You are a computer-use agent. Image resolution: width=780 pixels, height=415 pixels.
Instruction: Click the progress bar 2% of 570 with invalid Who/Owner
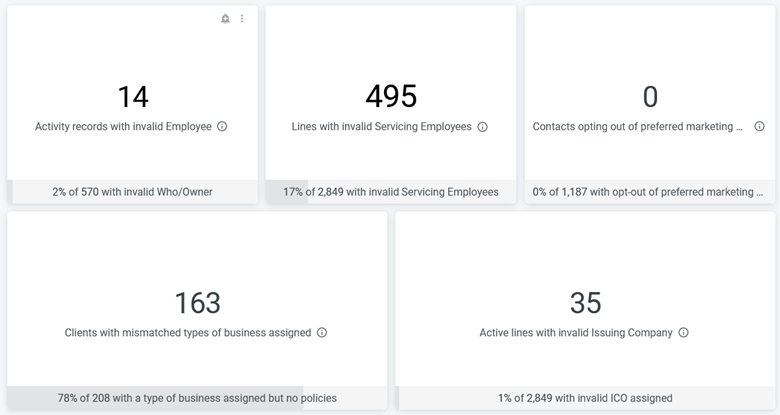tap(132, 192)
